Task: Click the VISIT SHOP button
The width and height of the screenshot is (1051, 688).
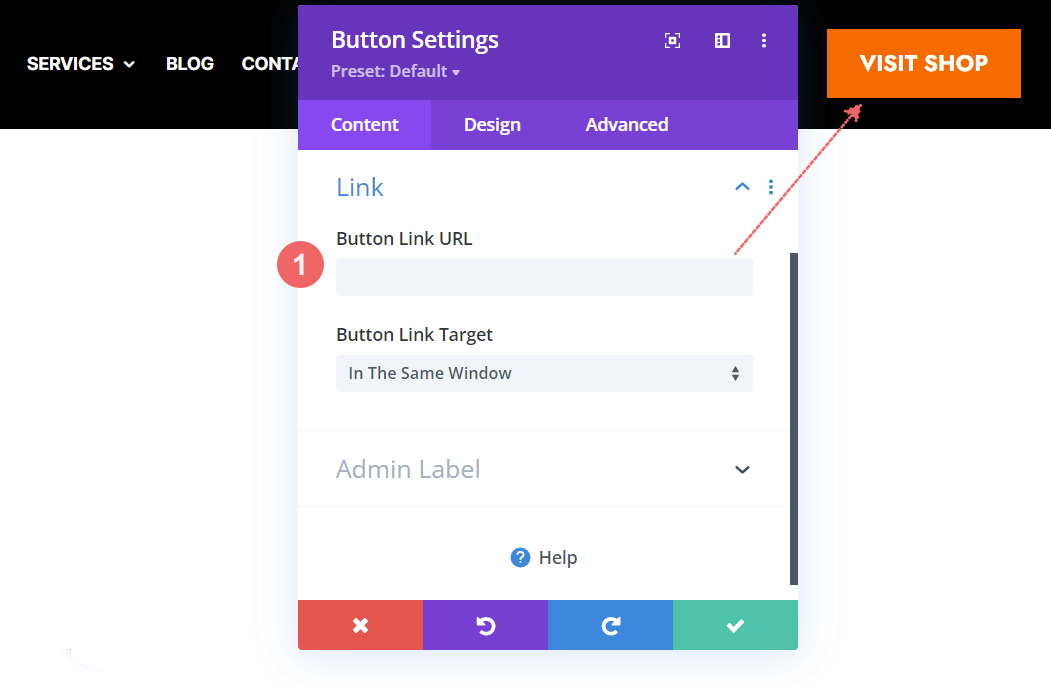Action: [922, 63]
